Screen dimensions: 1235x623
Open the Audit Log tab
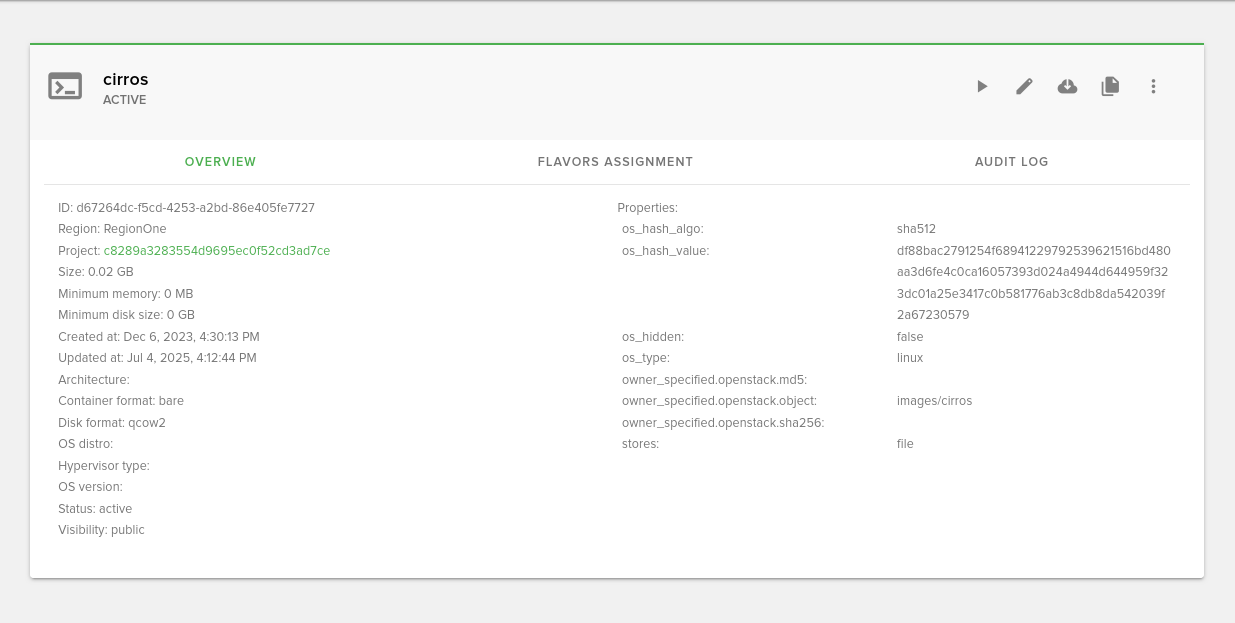tap(1011, 162)
